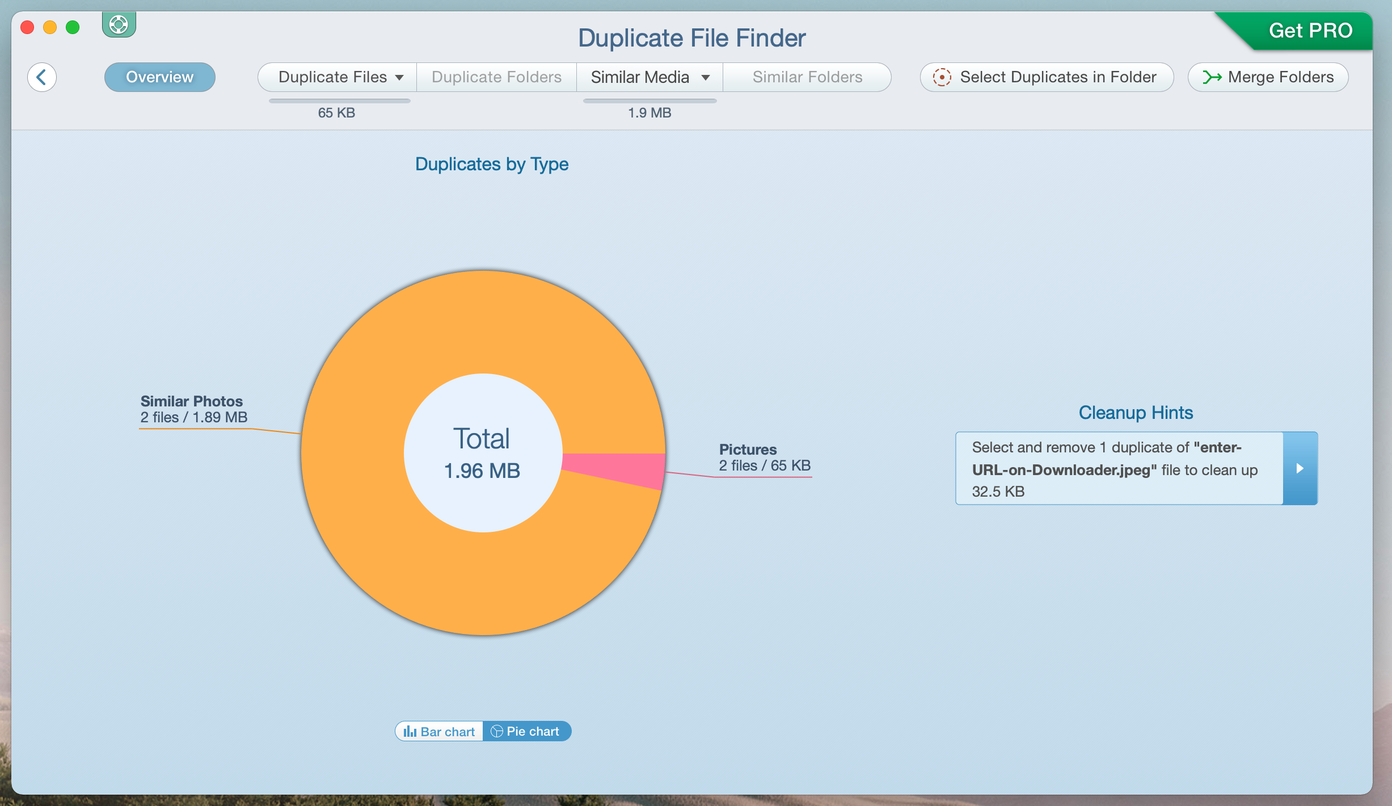The width and height of the screenshot is (1392, 806).
Task: Switch the view to Bar chart
Action: tap(439, 732)
